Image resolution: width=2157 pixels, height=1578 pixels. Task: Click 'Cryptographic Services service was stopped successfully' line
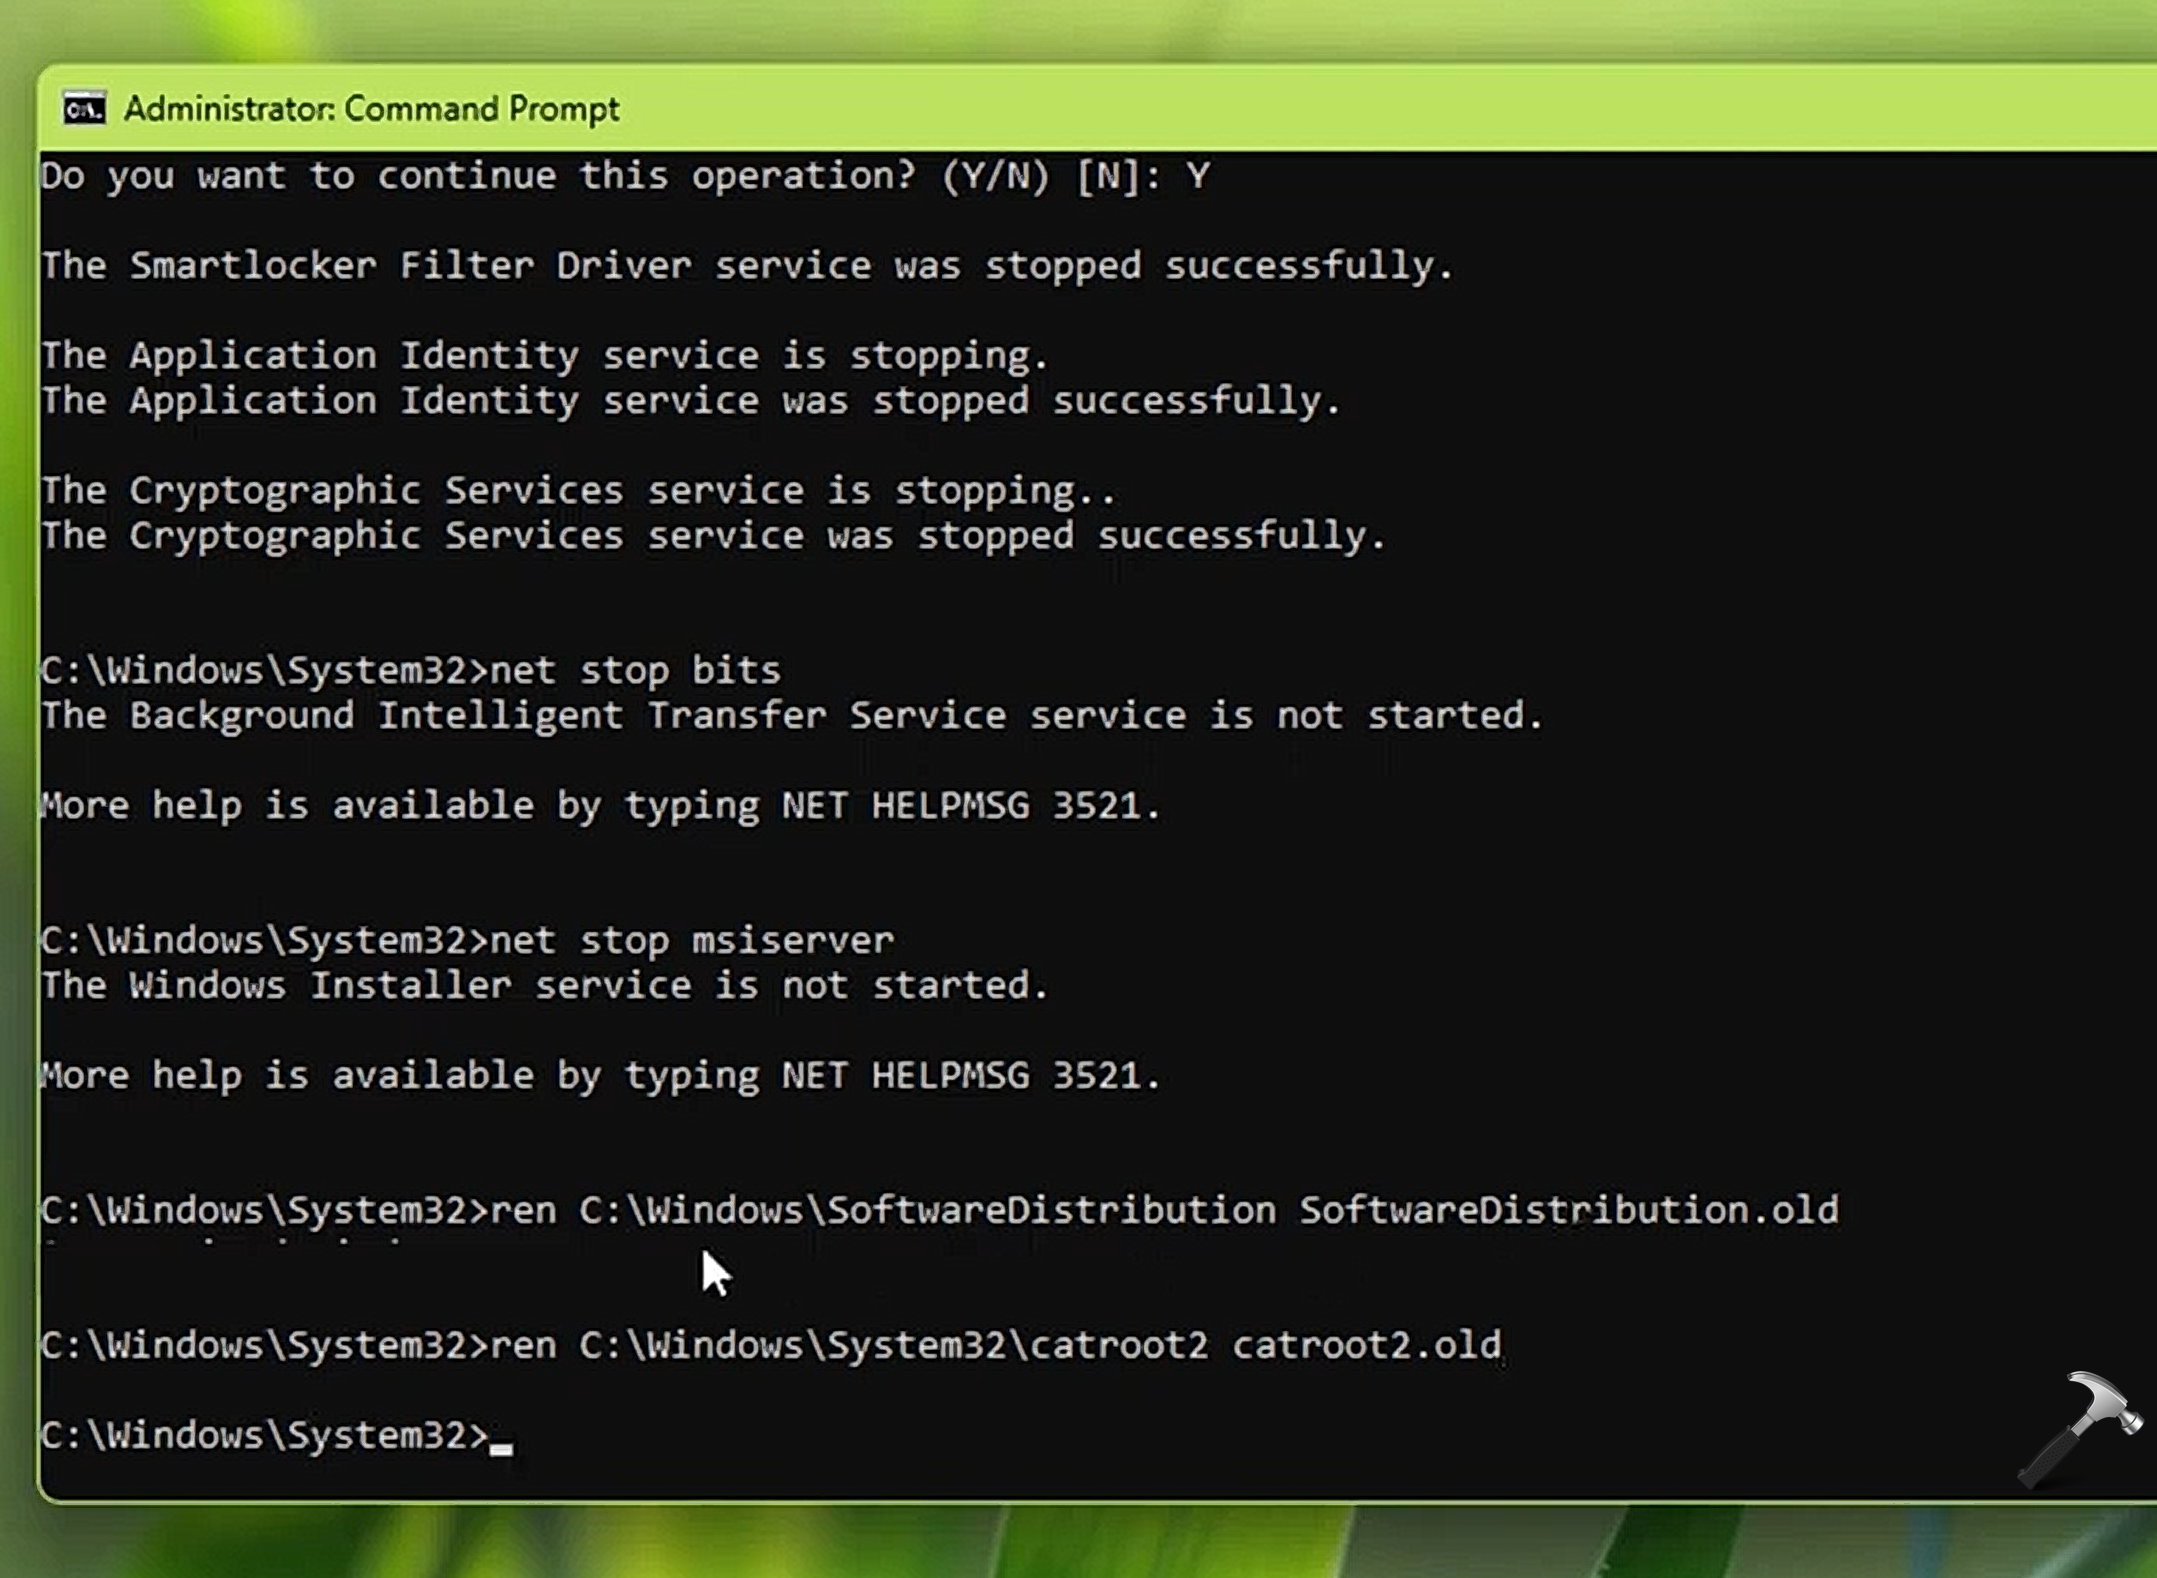pos(712,536)
